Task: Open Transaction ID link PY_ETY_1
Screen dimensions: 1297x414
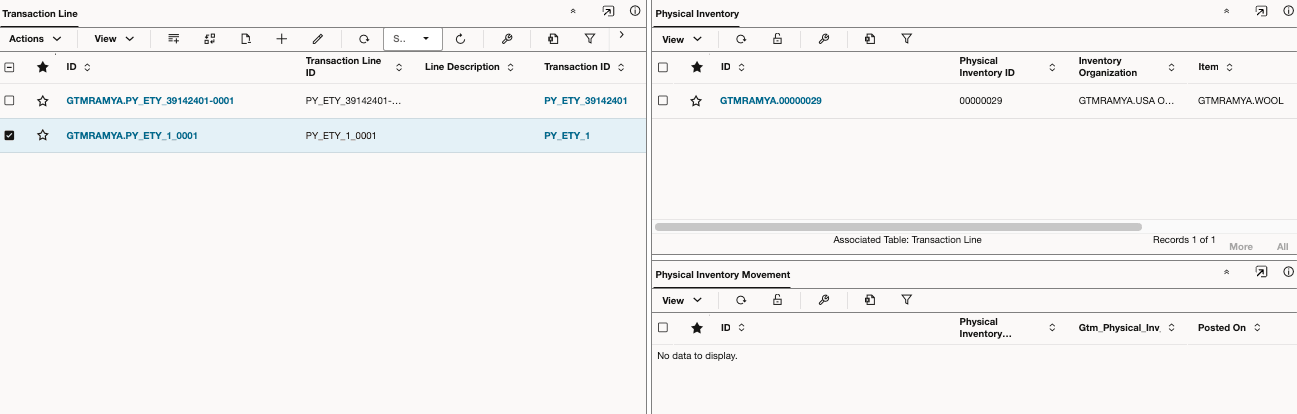Action: pos(567,135)
